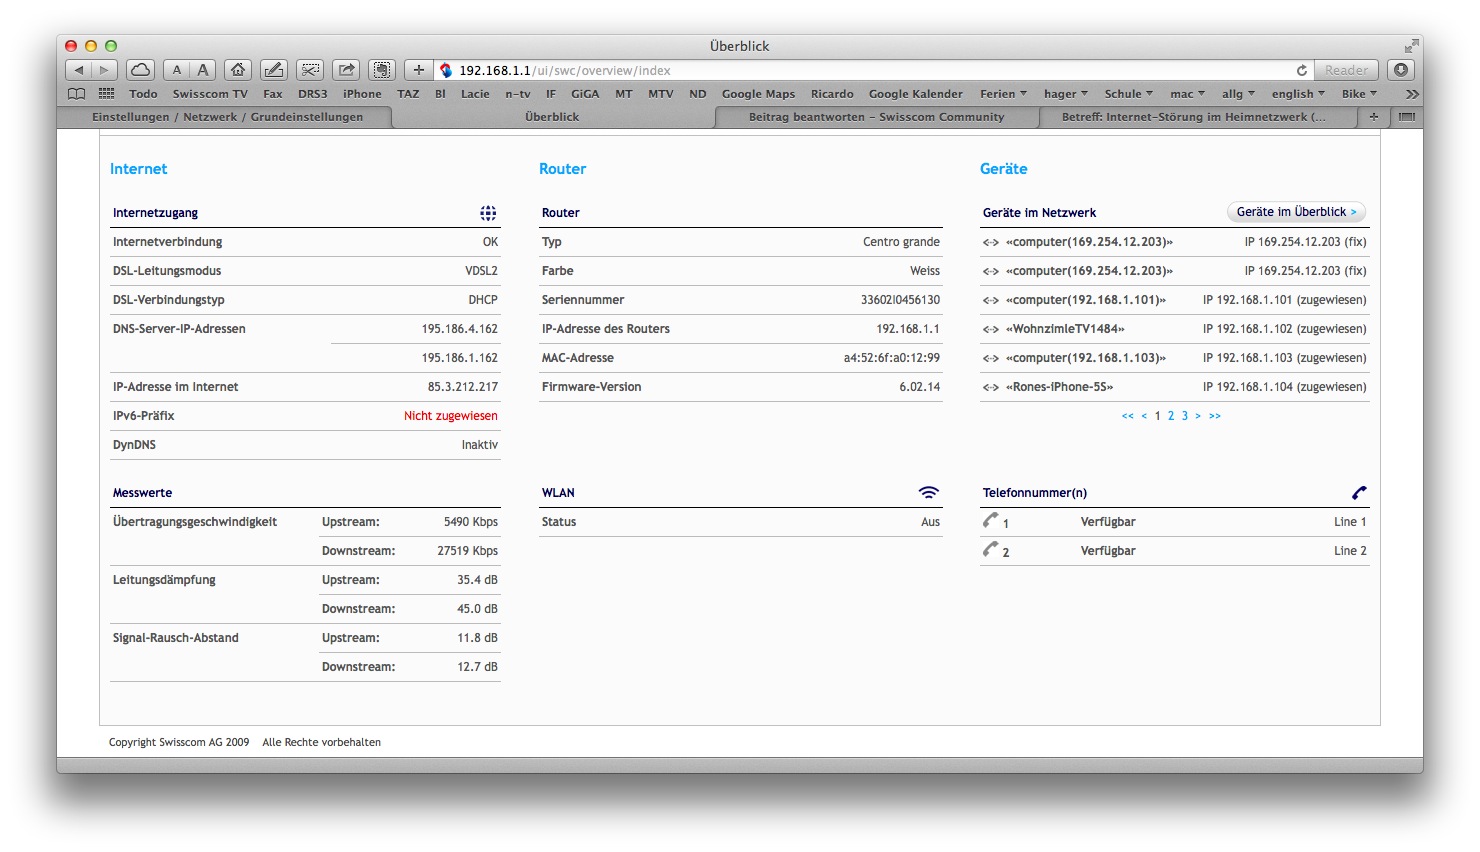This screenshot has height=852, width=1480.
Task: Open the Google Kalender bookmark
Action: click(915, 94)
